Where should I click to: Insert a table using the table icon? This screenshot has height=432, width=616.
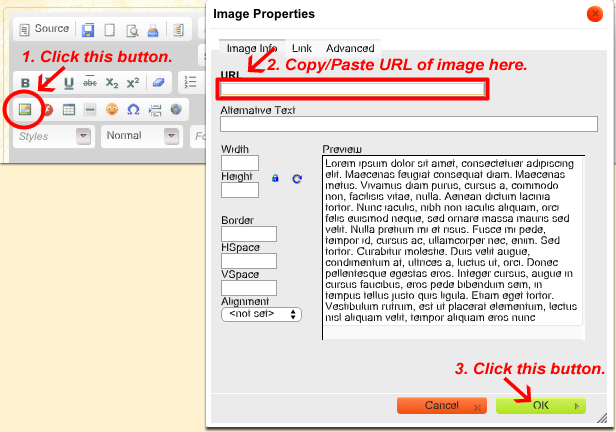coord(69,109)
